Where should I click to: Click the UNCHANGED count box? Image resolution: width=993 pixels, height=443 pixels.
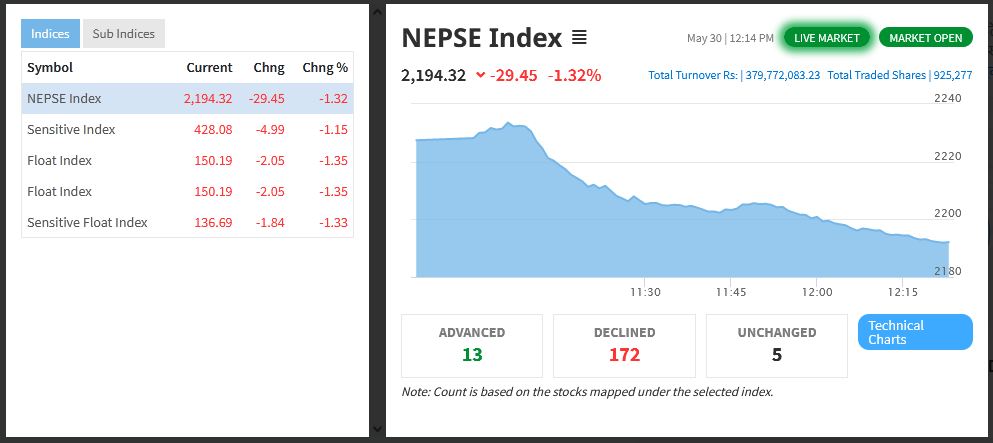tap(776, 345)
